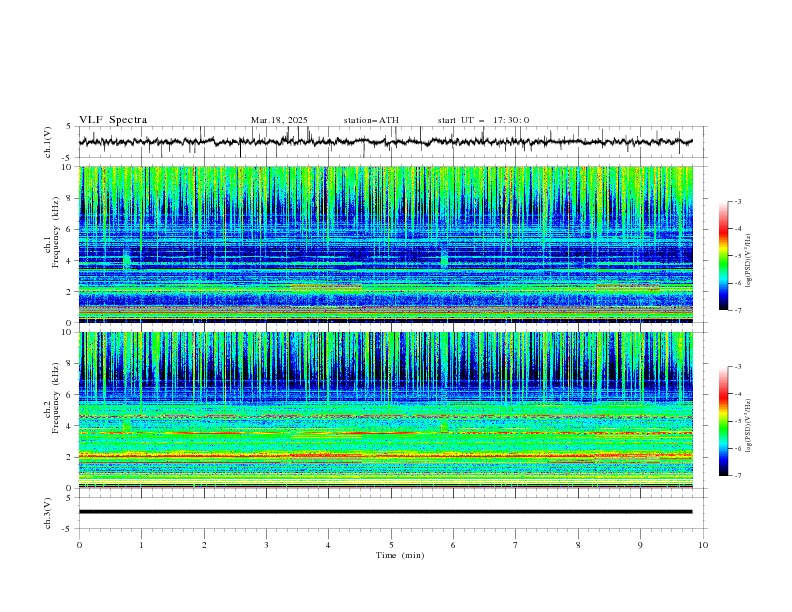Click the 'Time (min)' x-axis label

pos(400,555)
